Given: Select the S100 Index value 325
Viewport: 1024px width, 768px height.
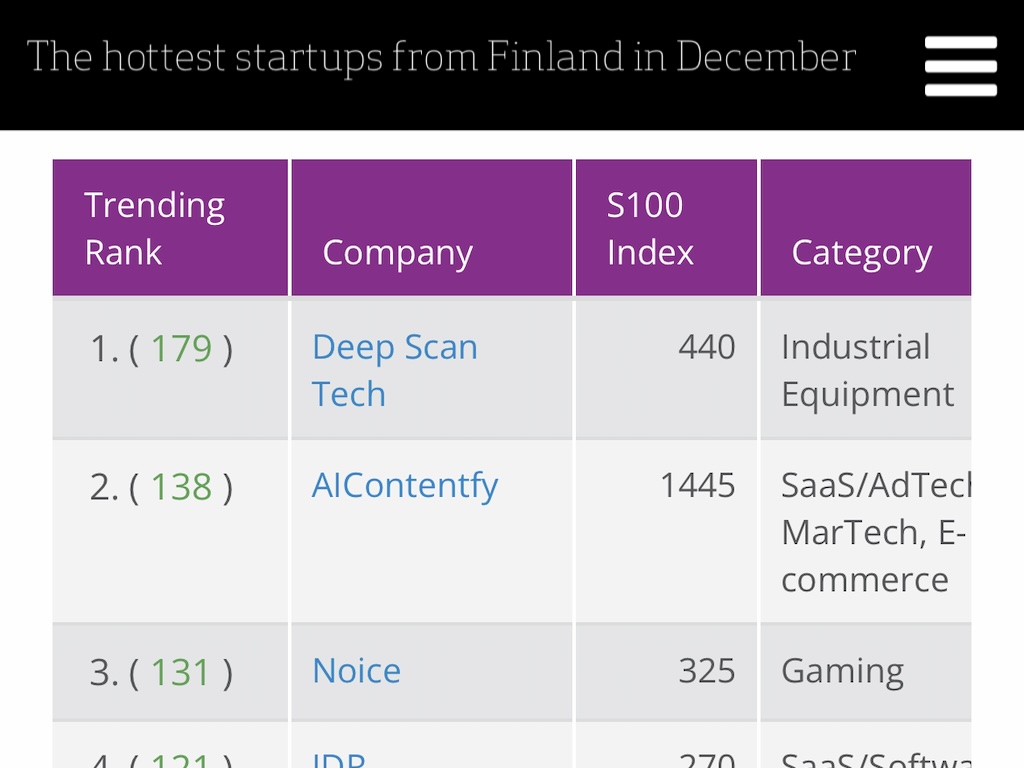Looking at the screenshot, I should point(706,671).
